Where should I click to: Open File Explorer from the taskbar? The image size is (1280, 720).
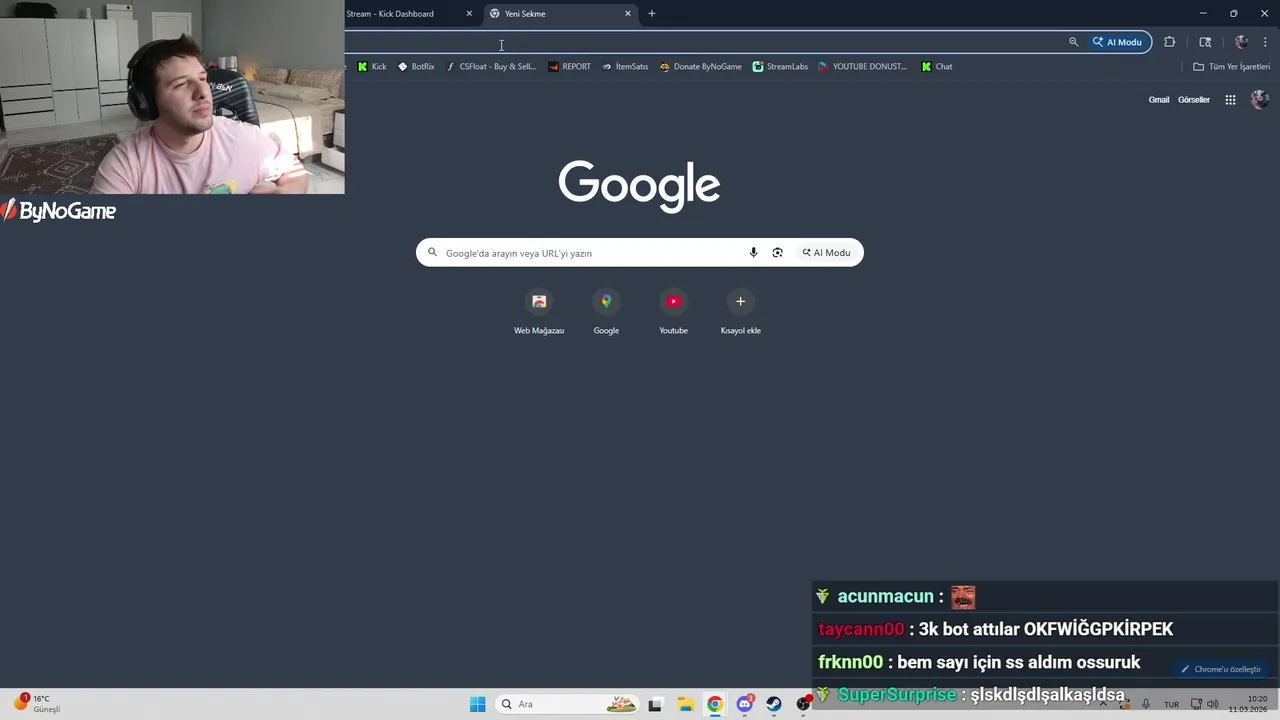point(685,704)
